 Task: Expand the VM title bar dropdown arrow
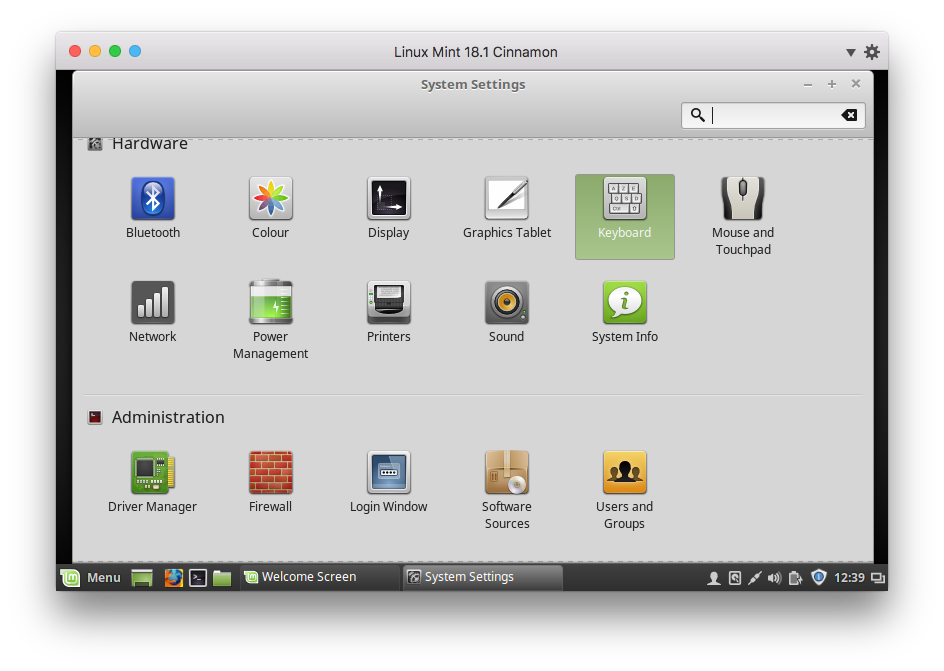(x=851, y=52)
